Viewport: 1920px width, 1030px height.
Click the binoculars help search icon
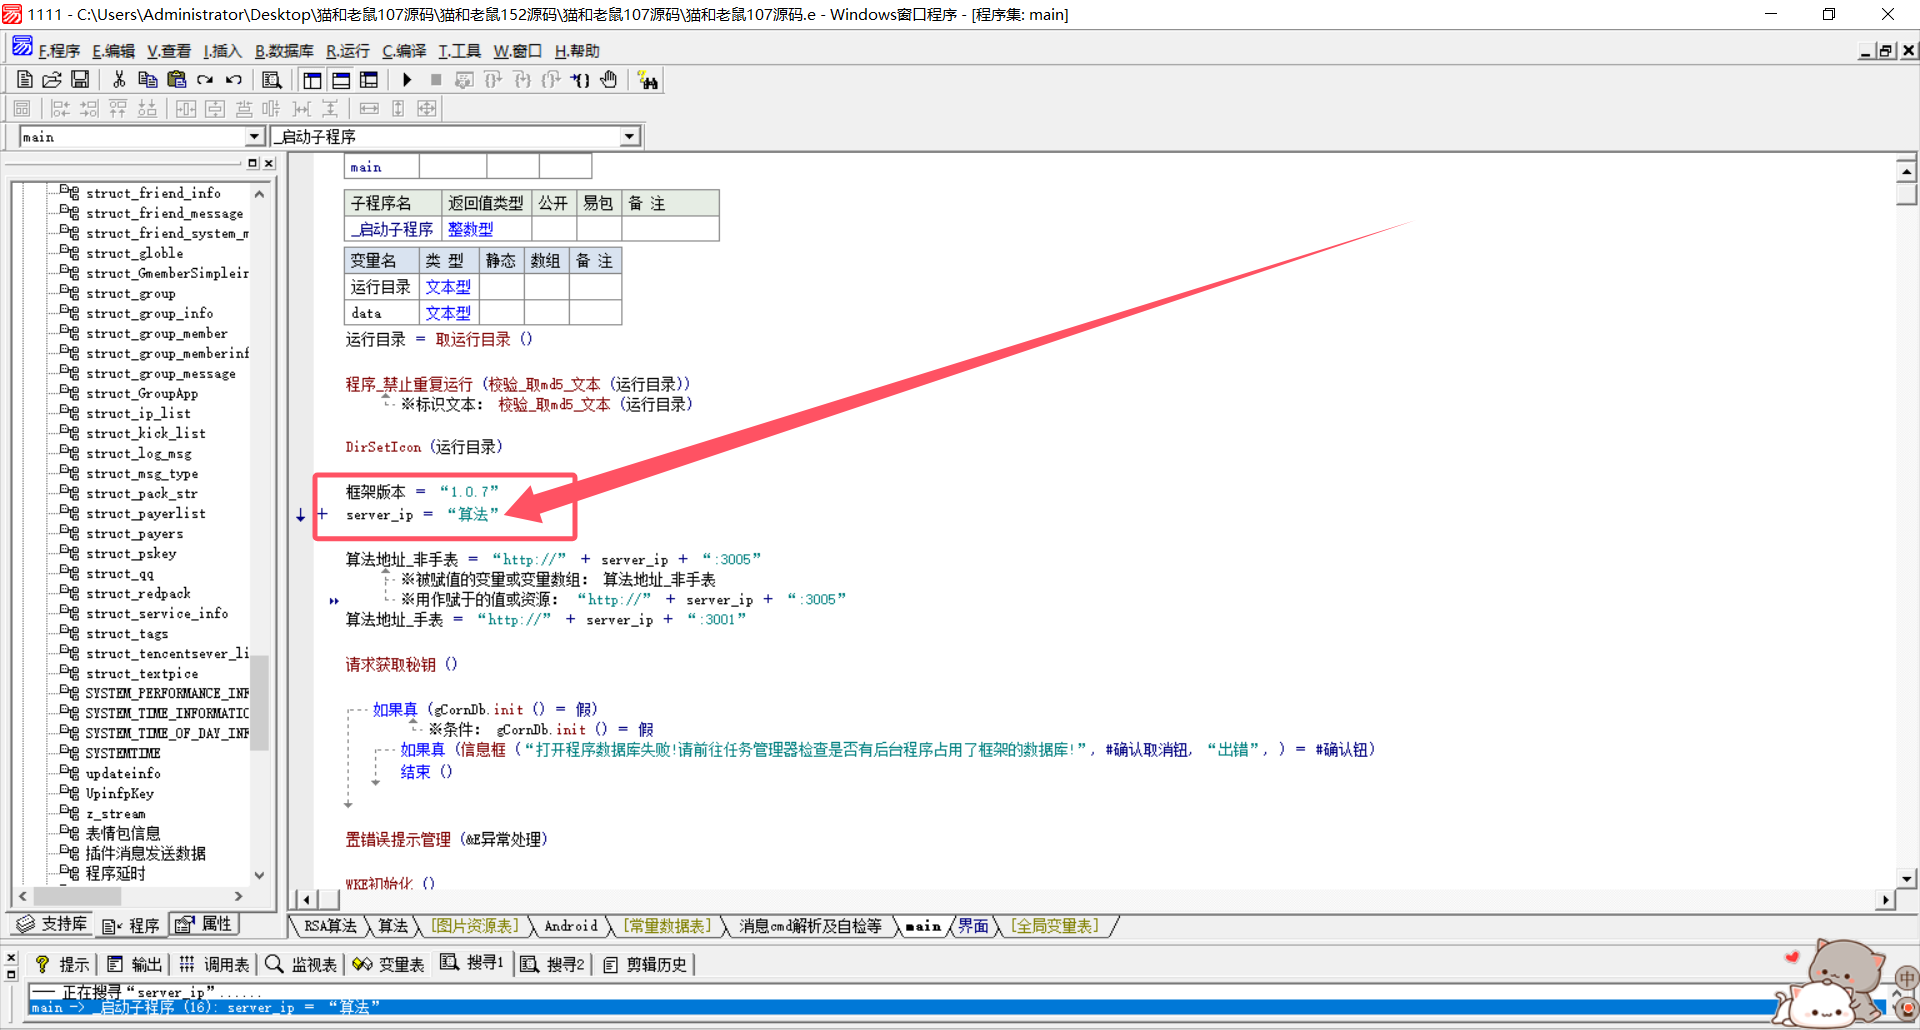click(648, 81)
